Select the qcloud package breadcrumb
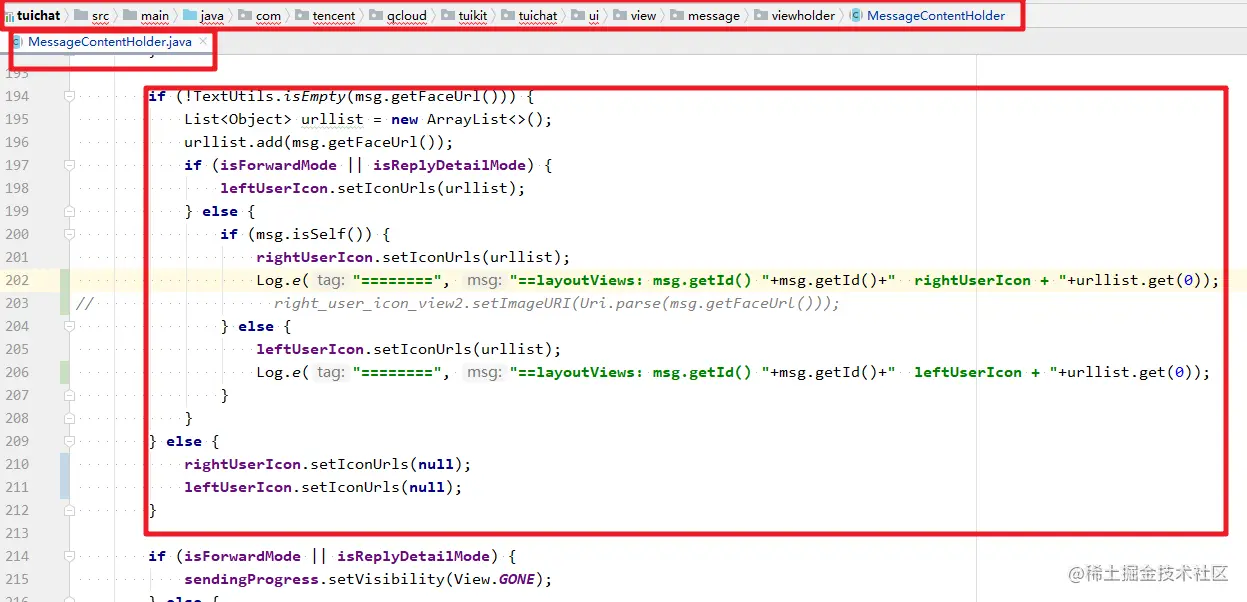 (398, 16)
